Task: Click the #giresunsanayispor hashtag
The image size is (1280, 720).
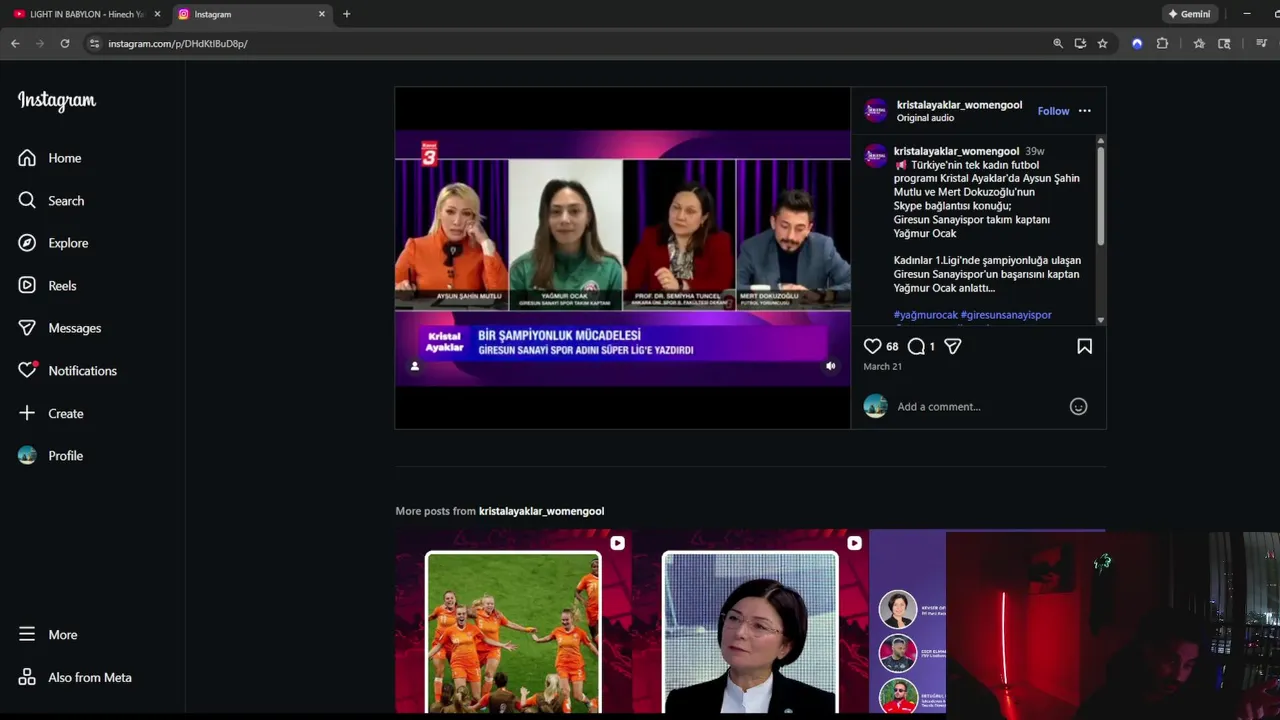Action: (1006, 315)
